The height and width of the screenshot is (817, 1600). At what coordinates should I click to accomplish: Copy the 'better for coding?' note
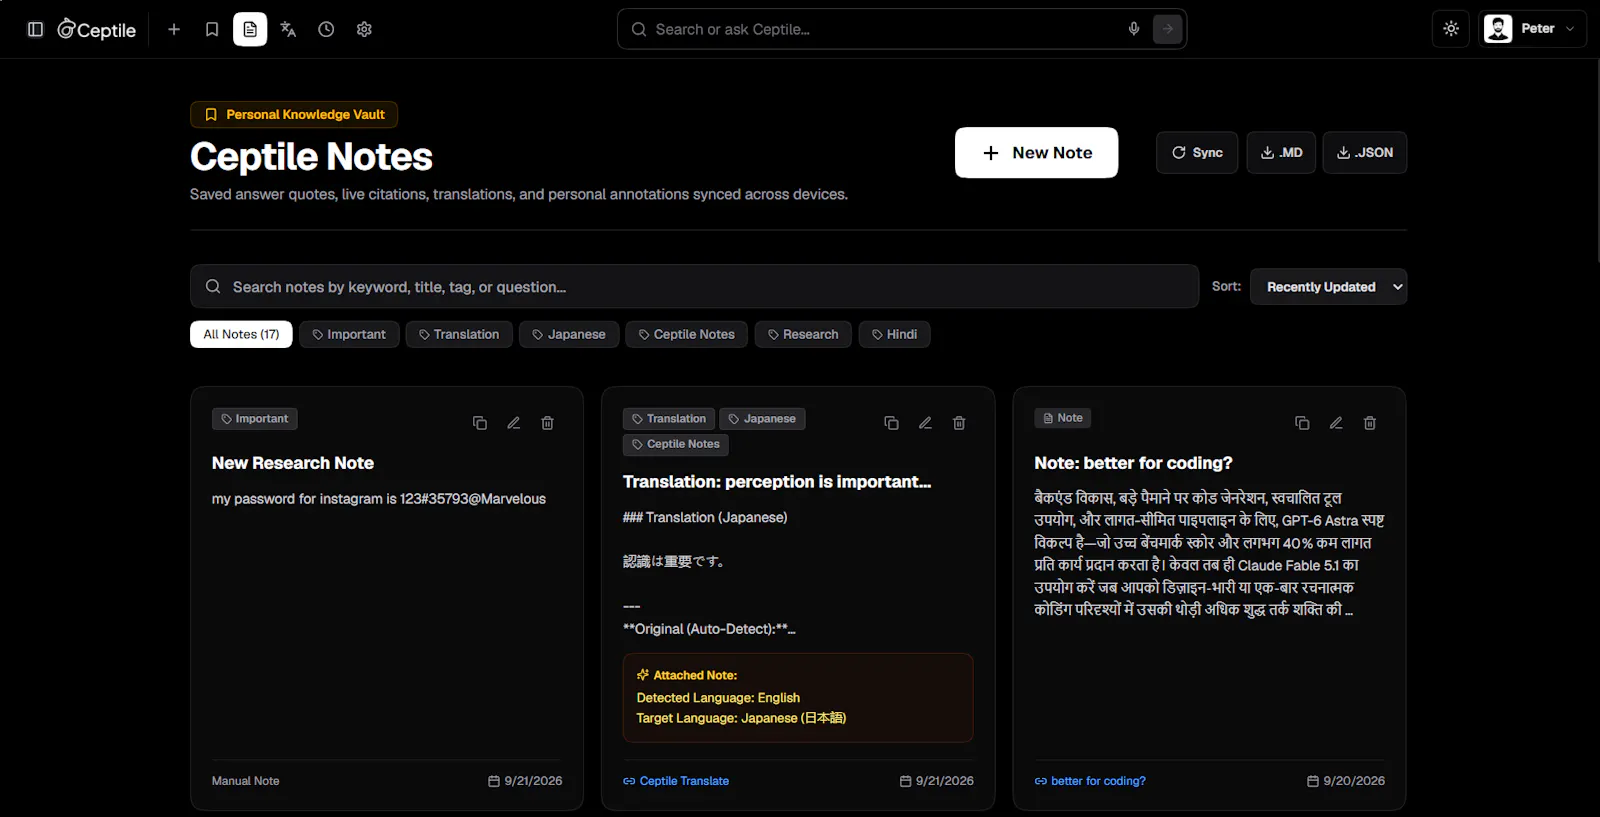1302,423
